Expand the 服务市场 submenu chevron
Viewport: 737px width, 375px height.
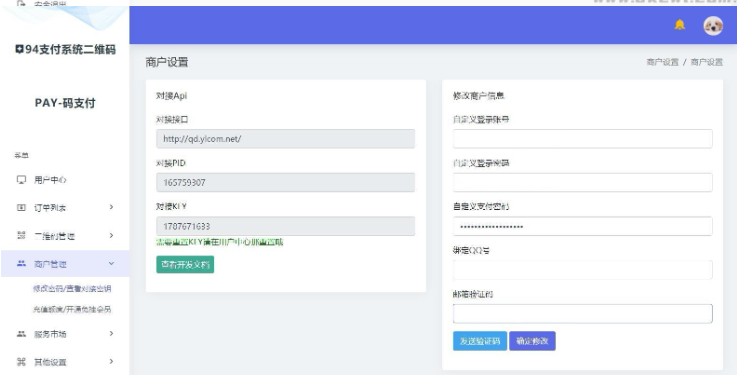pyautogui.click(x=111, y=334)
